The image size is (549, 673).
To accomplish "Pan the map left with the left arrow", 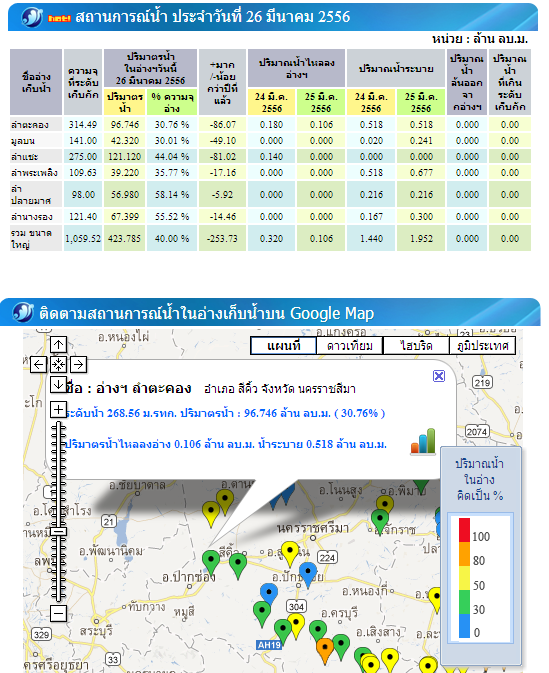I will coord(38,364).
